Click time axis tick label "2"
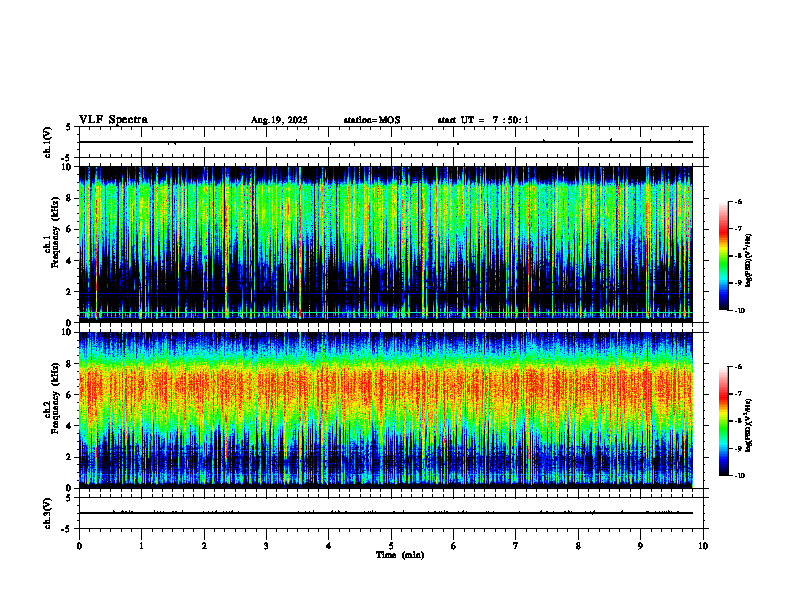792x612 pixels. 204,546
